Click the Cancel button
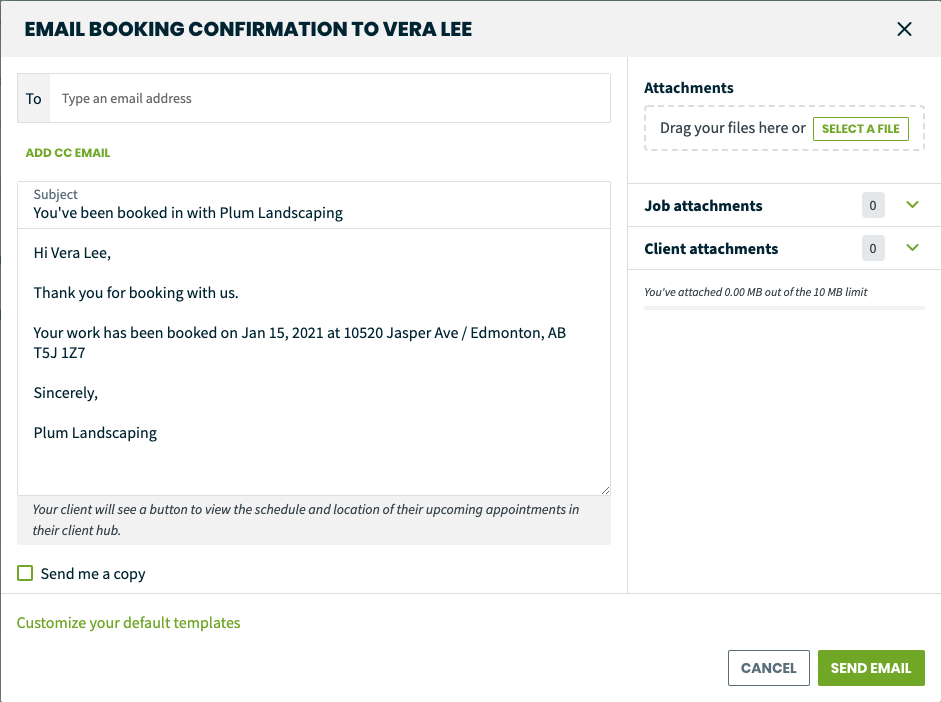 point(768,668)
